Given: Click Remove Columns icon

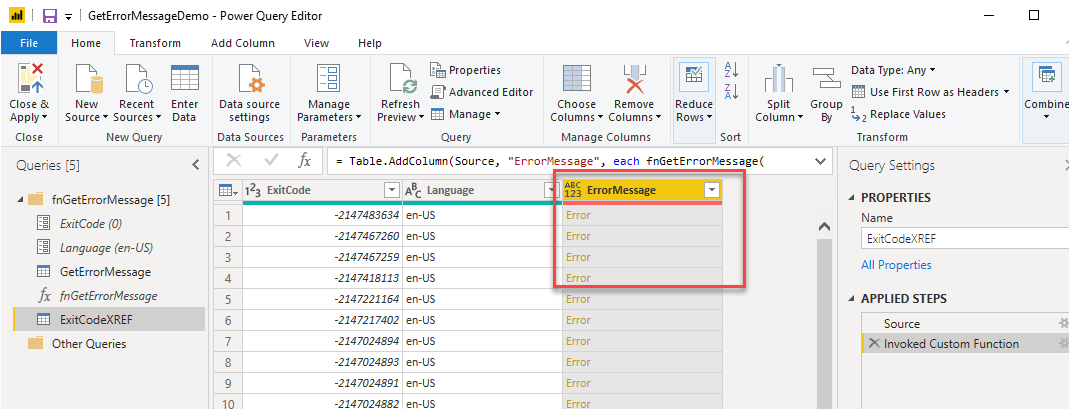Looking at the screenshot, I should [634, 79].
